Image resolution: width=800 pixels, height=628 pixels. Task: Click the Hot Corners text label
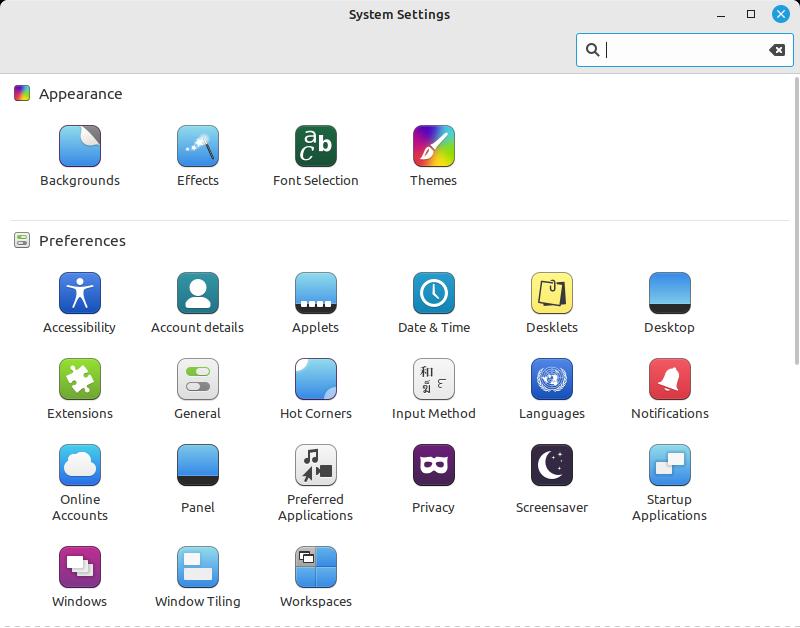[x=315, y=414]
